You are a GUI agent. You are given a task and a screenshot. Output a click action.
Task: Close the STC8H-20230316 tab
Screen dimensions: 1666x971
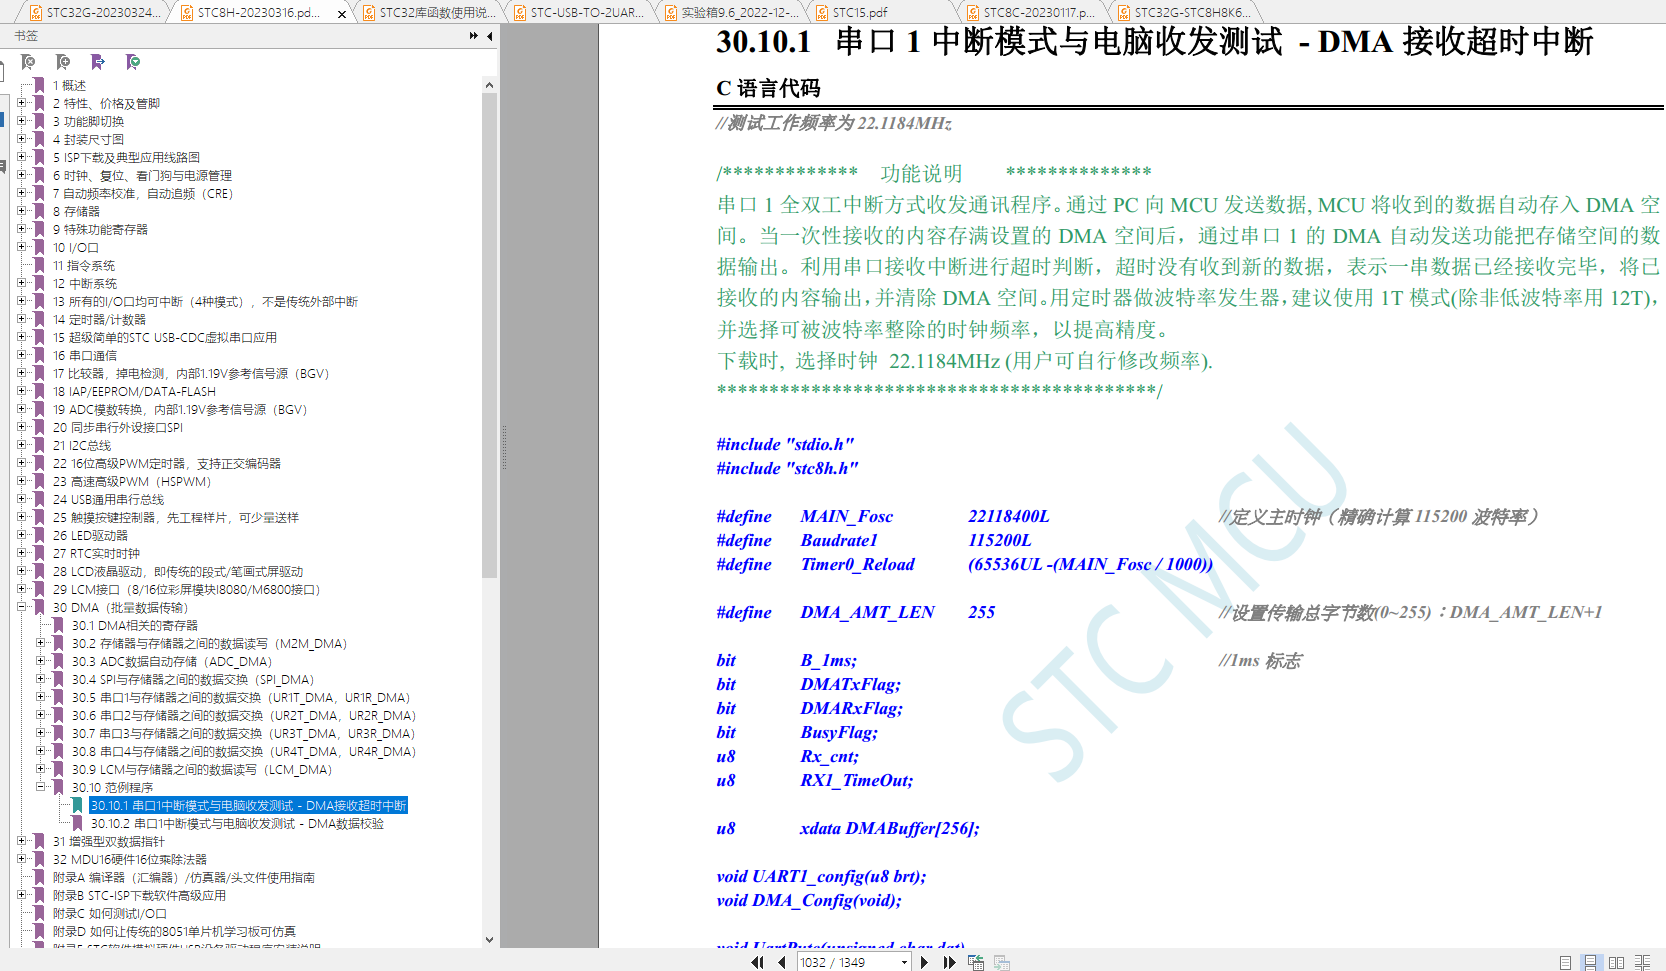coord(342,14)
